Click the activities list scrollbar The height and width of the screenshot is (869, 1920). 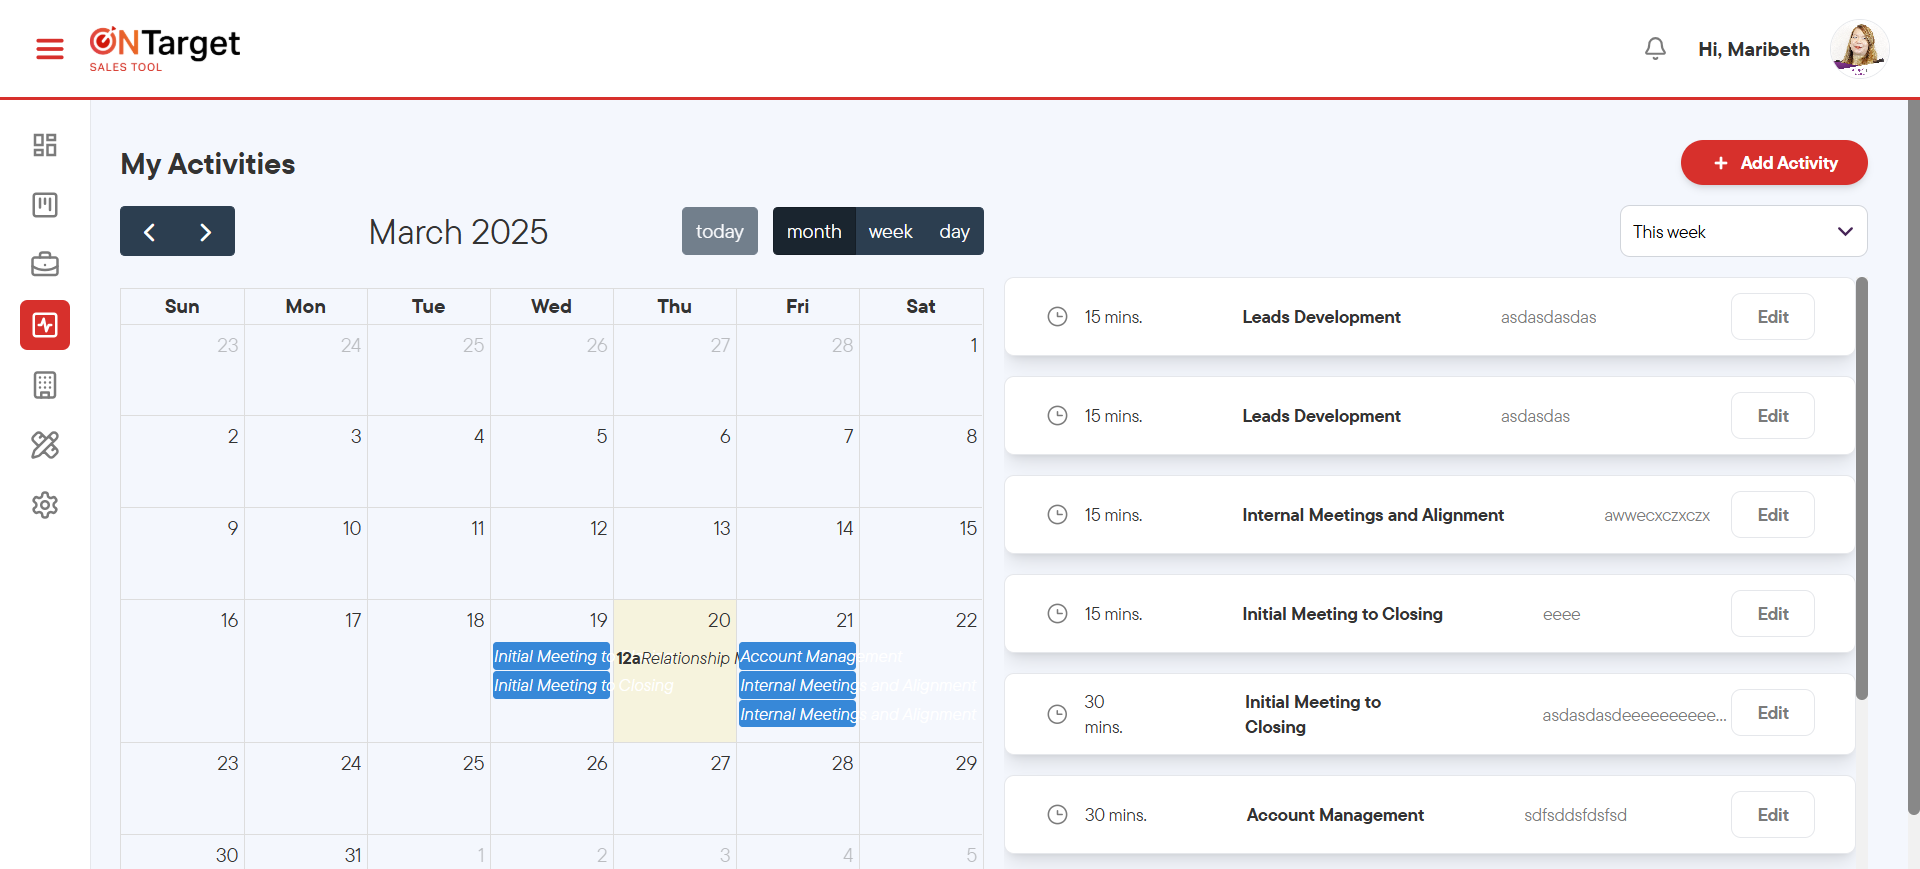1861,490
